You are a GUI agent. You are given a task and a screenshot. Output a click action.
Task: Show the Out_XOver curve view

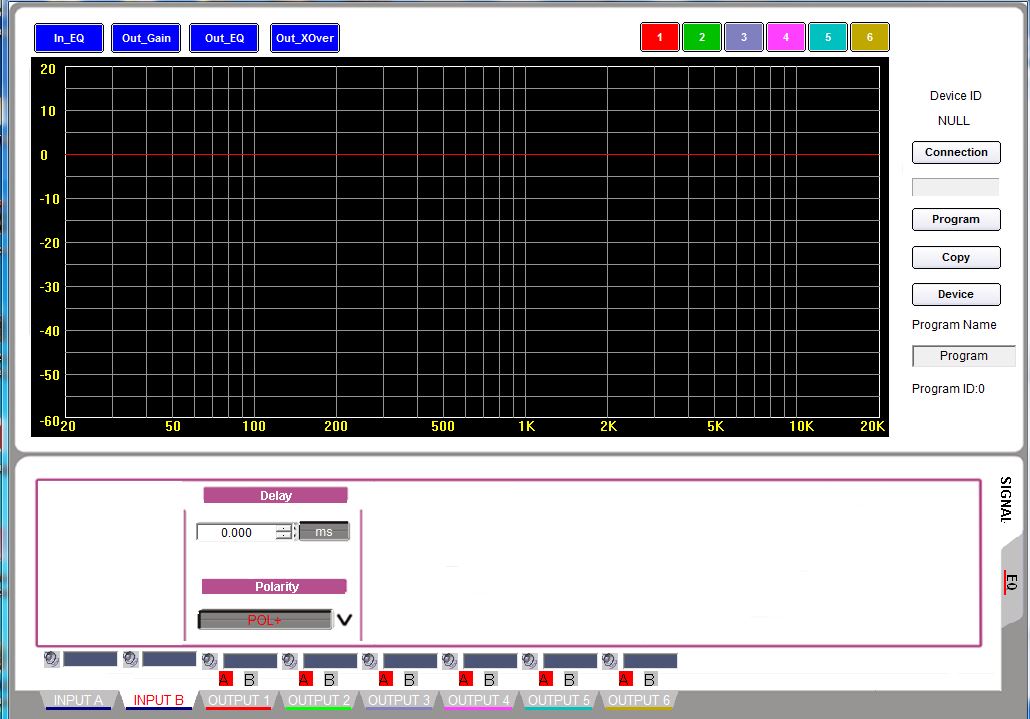[x=305, y=38]
